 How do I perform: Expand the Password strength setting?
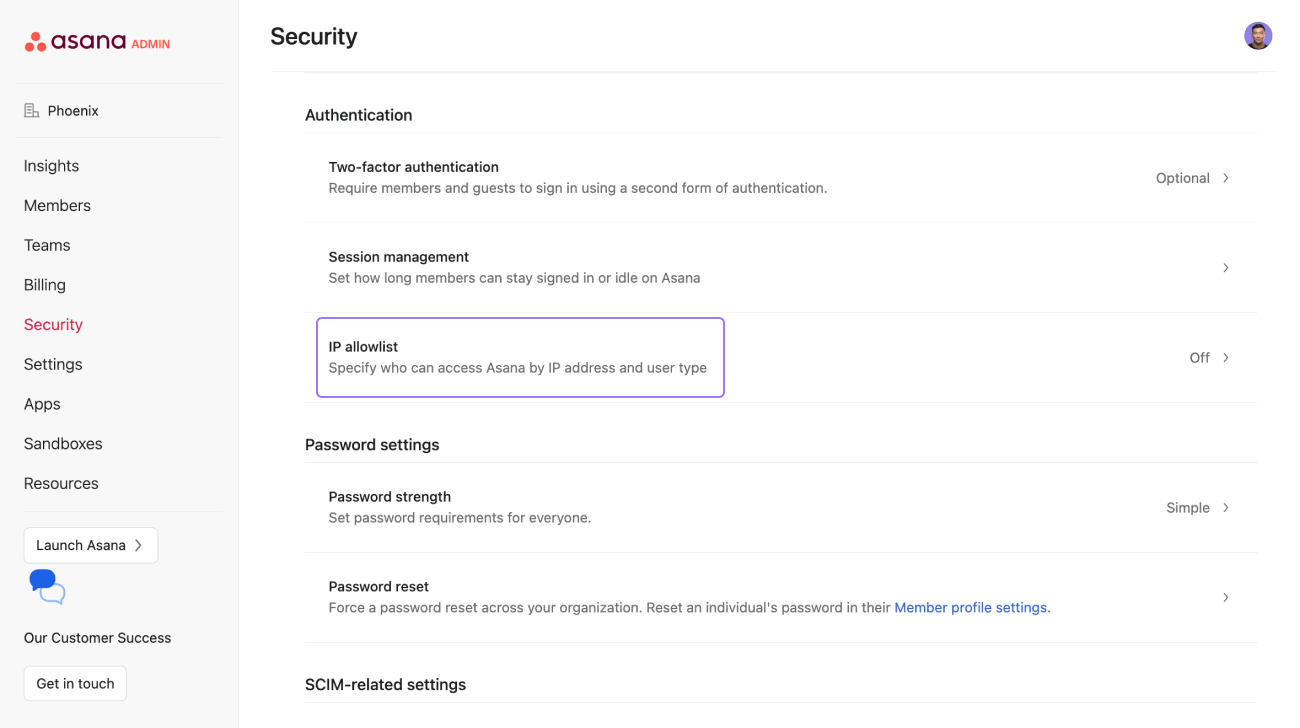[780, 507]
